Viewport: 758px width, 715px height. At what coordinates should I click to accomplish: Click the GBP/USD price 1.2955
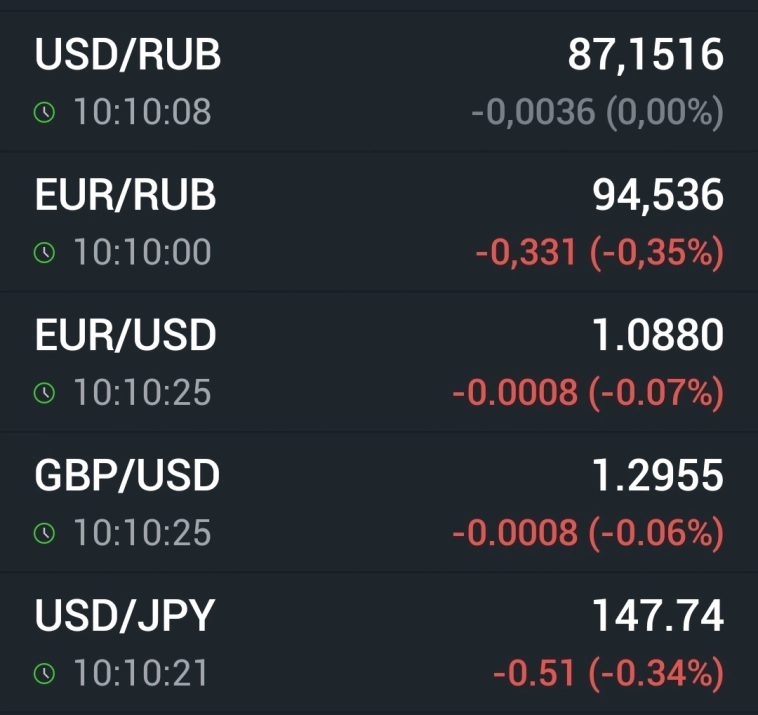pyautogui.click(x=658, y=476)
